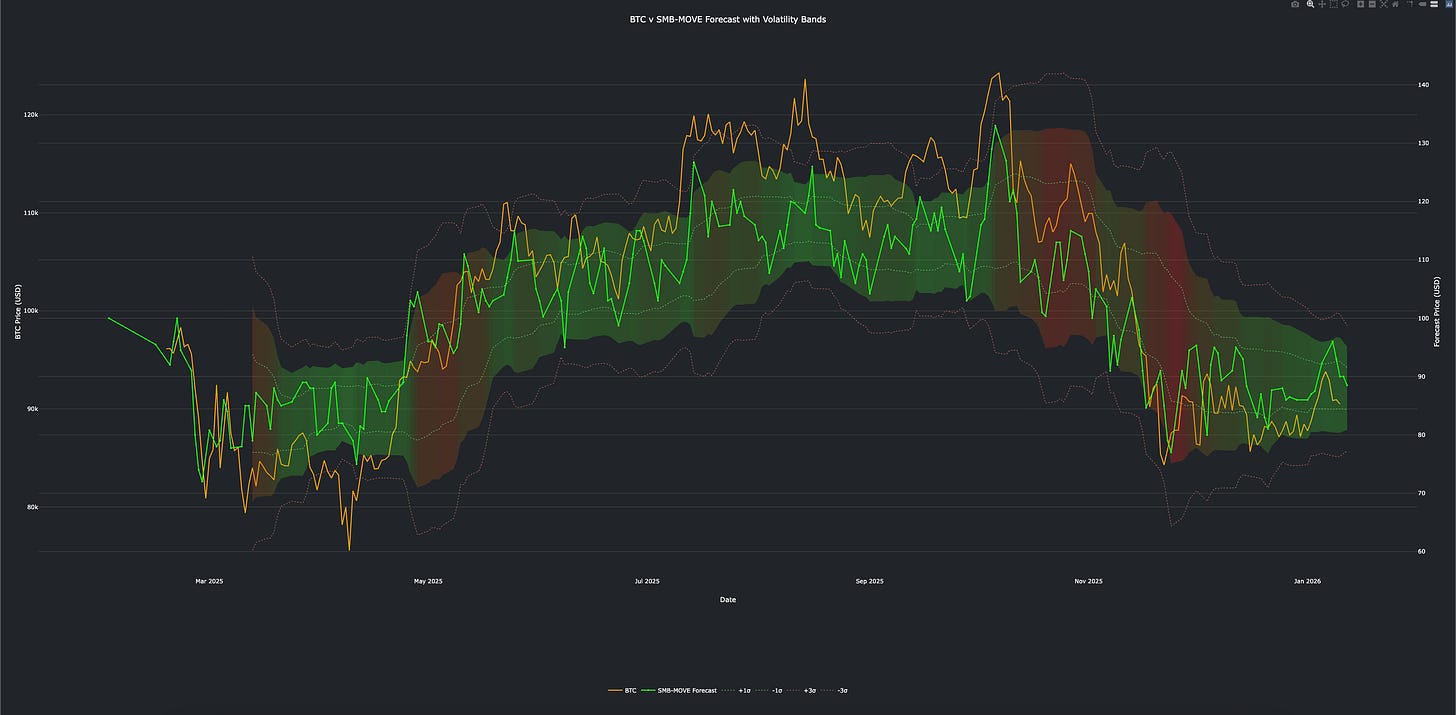The height and width of the screenshot is (715, 1456).
Task: Toggle spike lines icon in modebar
Action: [1410, 4]
